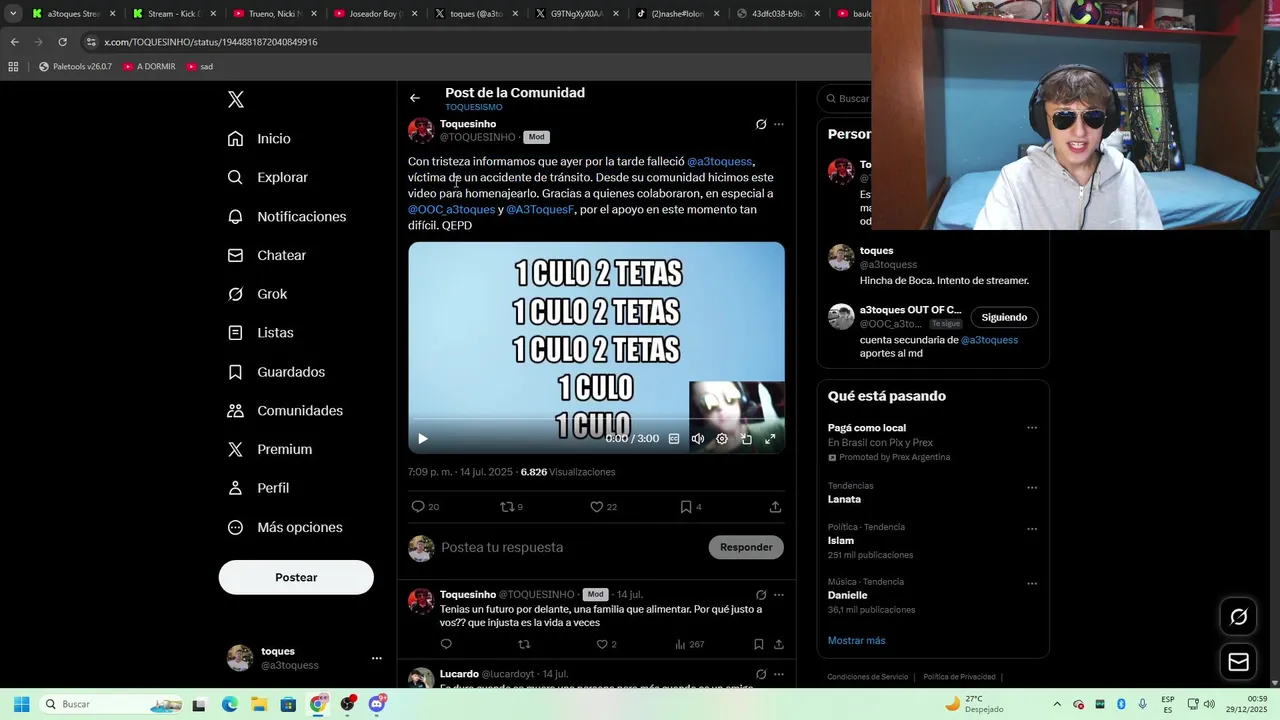Open Chatear in the sidebar
The width and height of the screenshot is (1280, 720).
click(x=266, y=255)
